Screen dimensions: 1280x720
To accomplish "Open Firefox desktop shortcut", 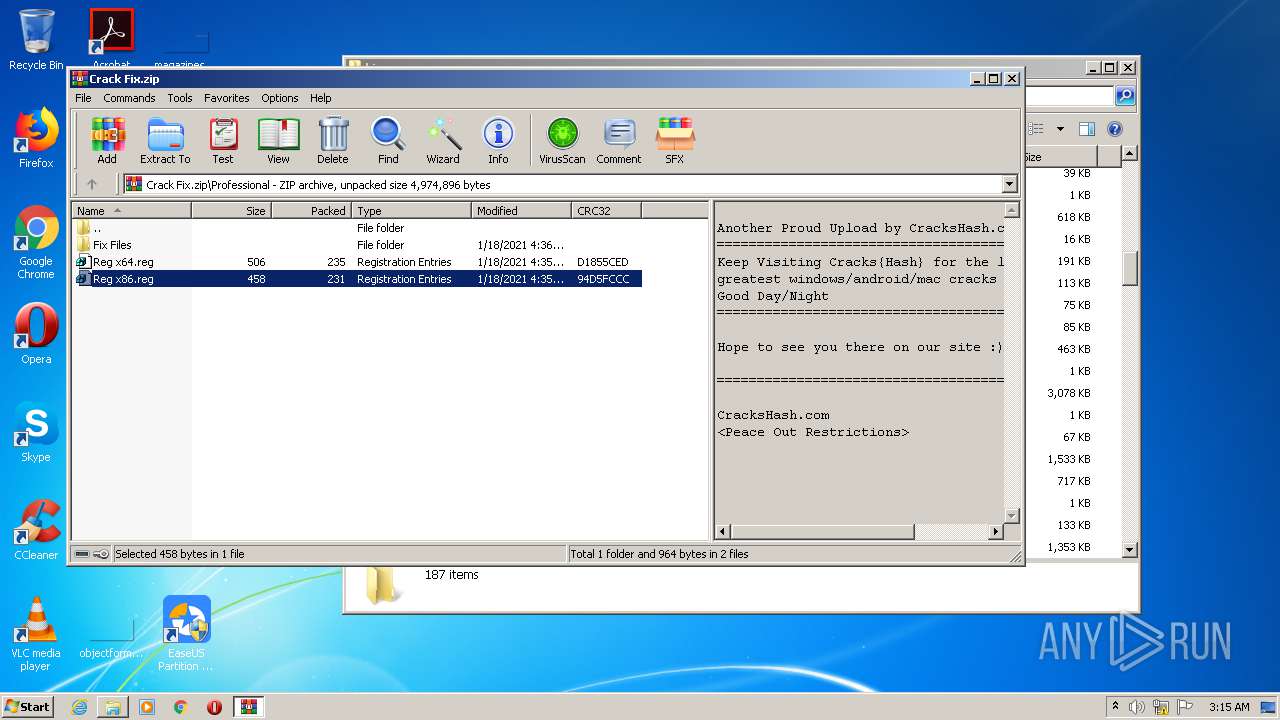I will click(x=36, y=138).
